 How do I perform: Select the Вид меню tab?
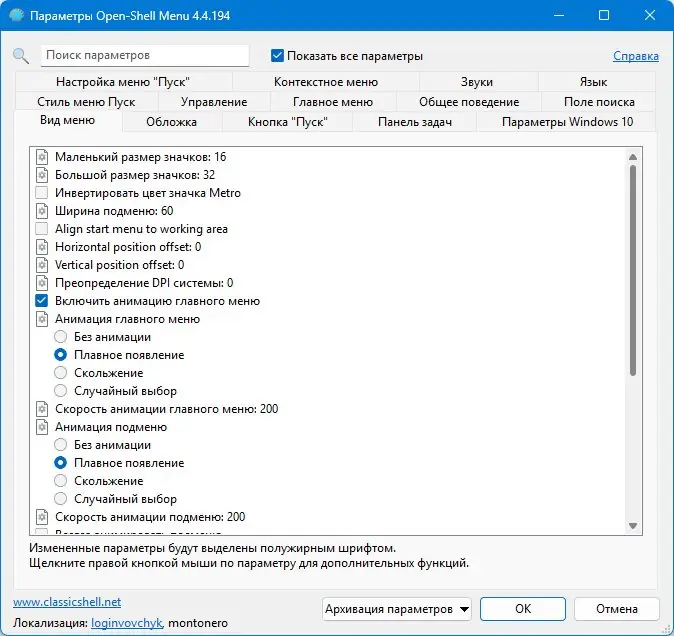pos(67,120)
